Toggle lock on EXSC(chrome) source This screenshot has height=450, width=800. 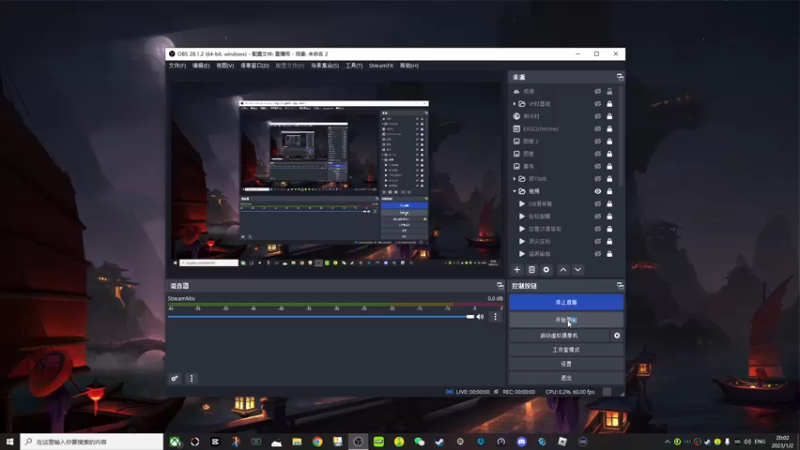609,129
